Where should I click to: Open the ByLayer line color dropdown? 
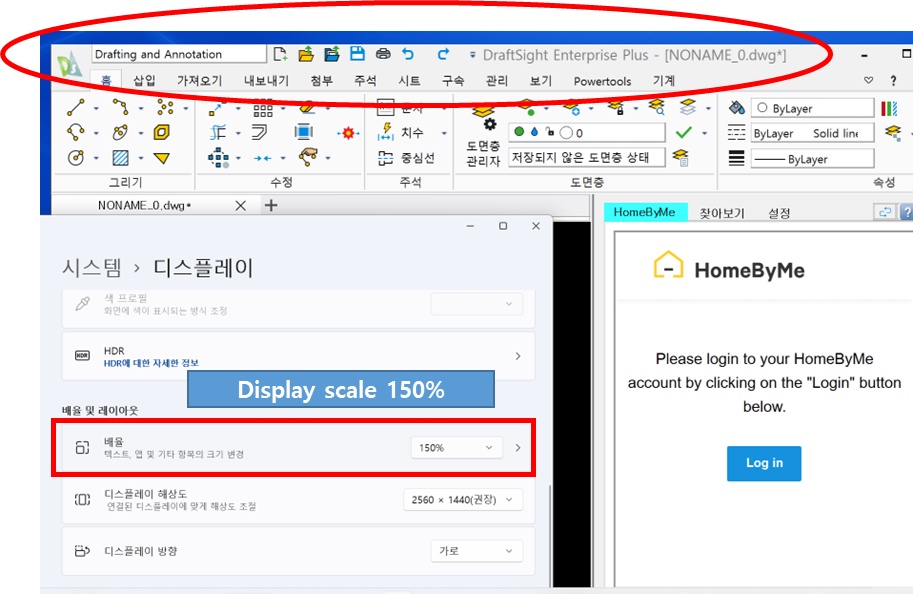[812, 108]
